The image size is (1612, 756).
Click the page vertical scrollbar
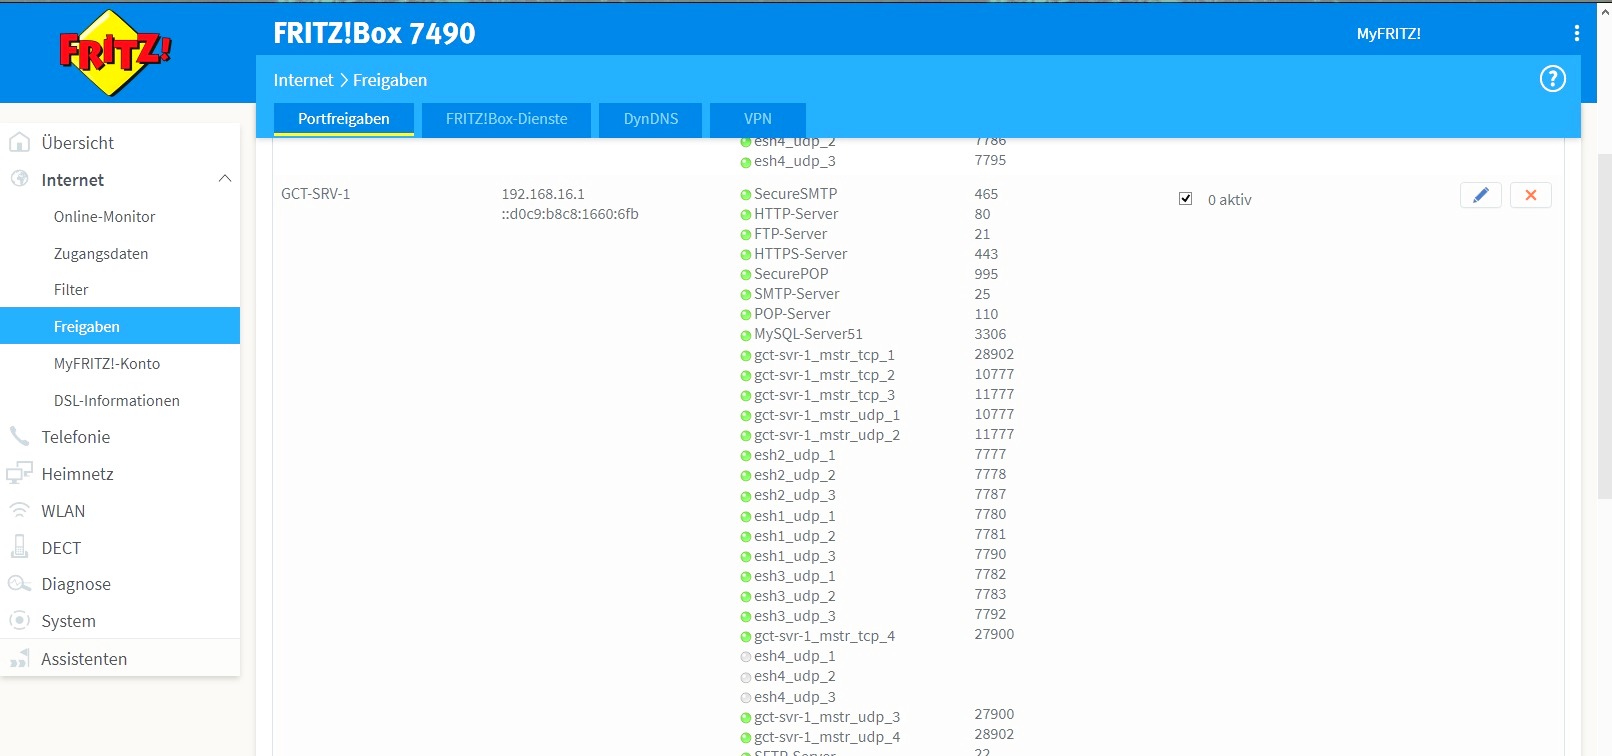click(1604, 325)
